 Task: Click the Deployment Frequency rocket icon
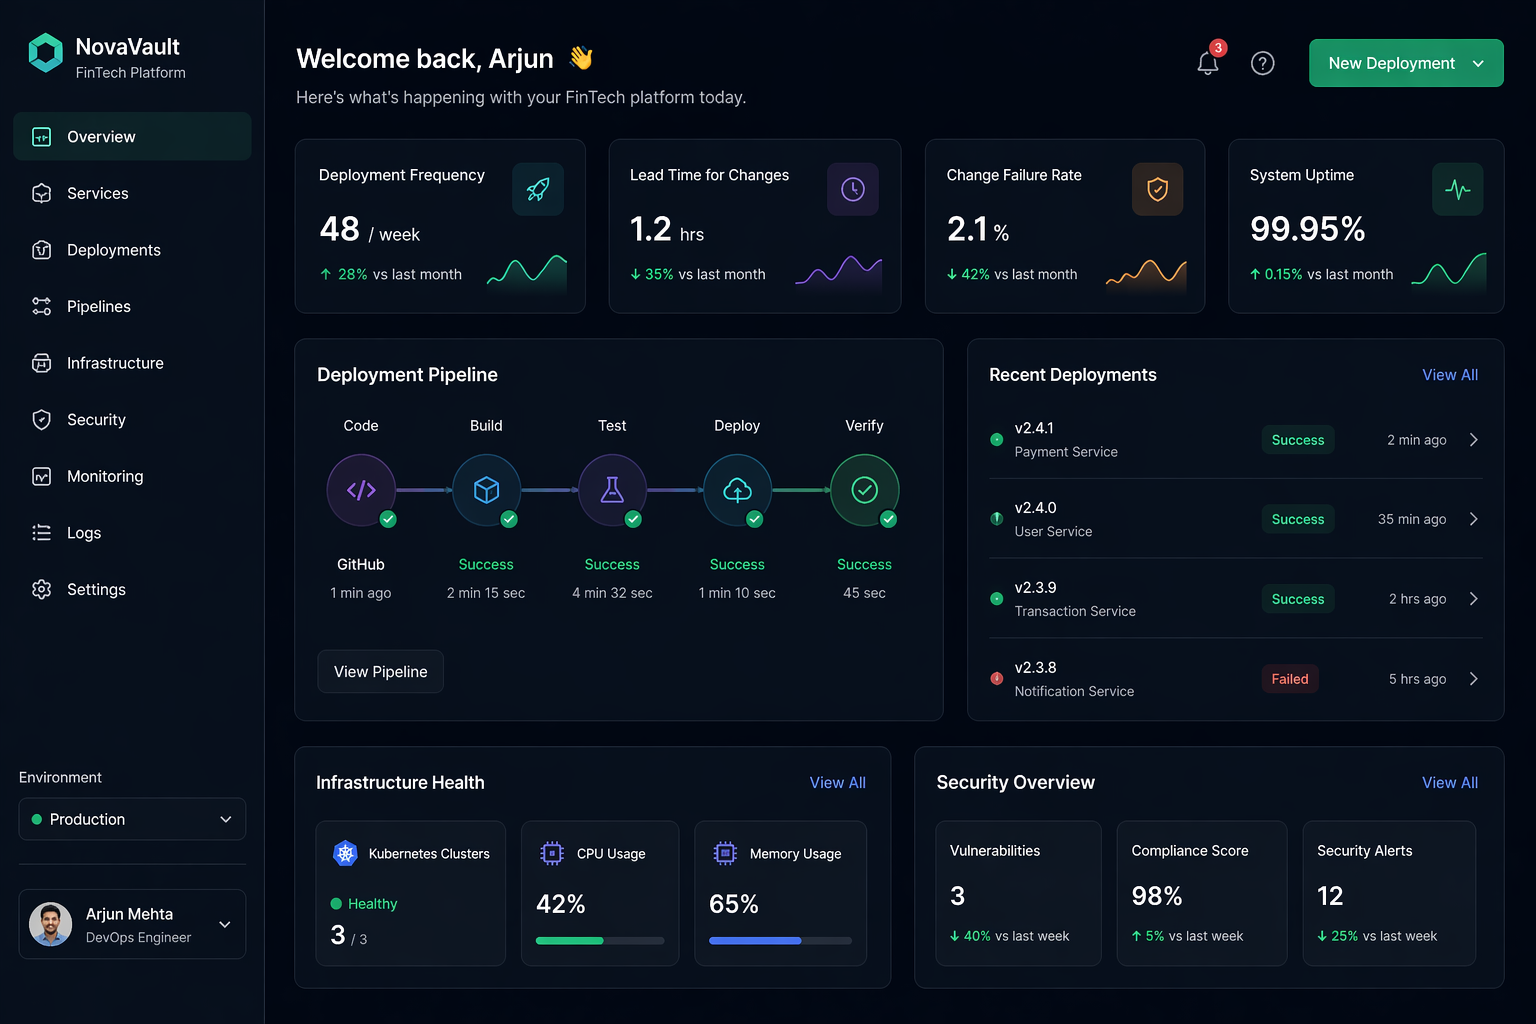pyautogui.click(x=537, y=189)
